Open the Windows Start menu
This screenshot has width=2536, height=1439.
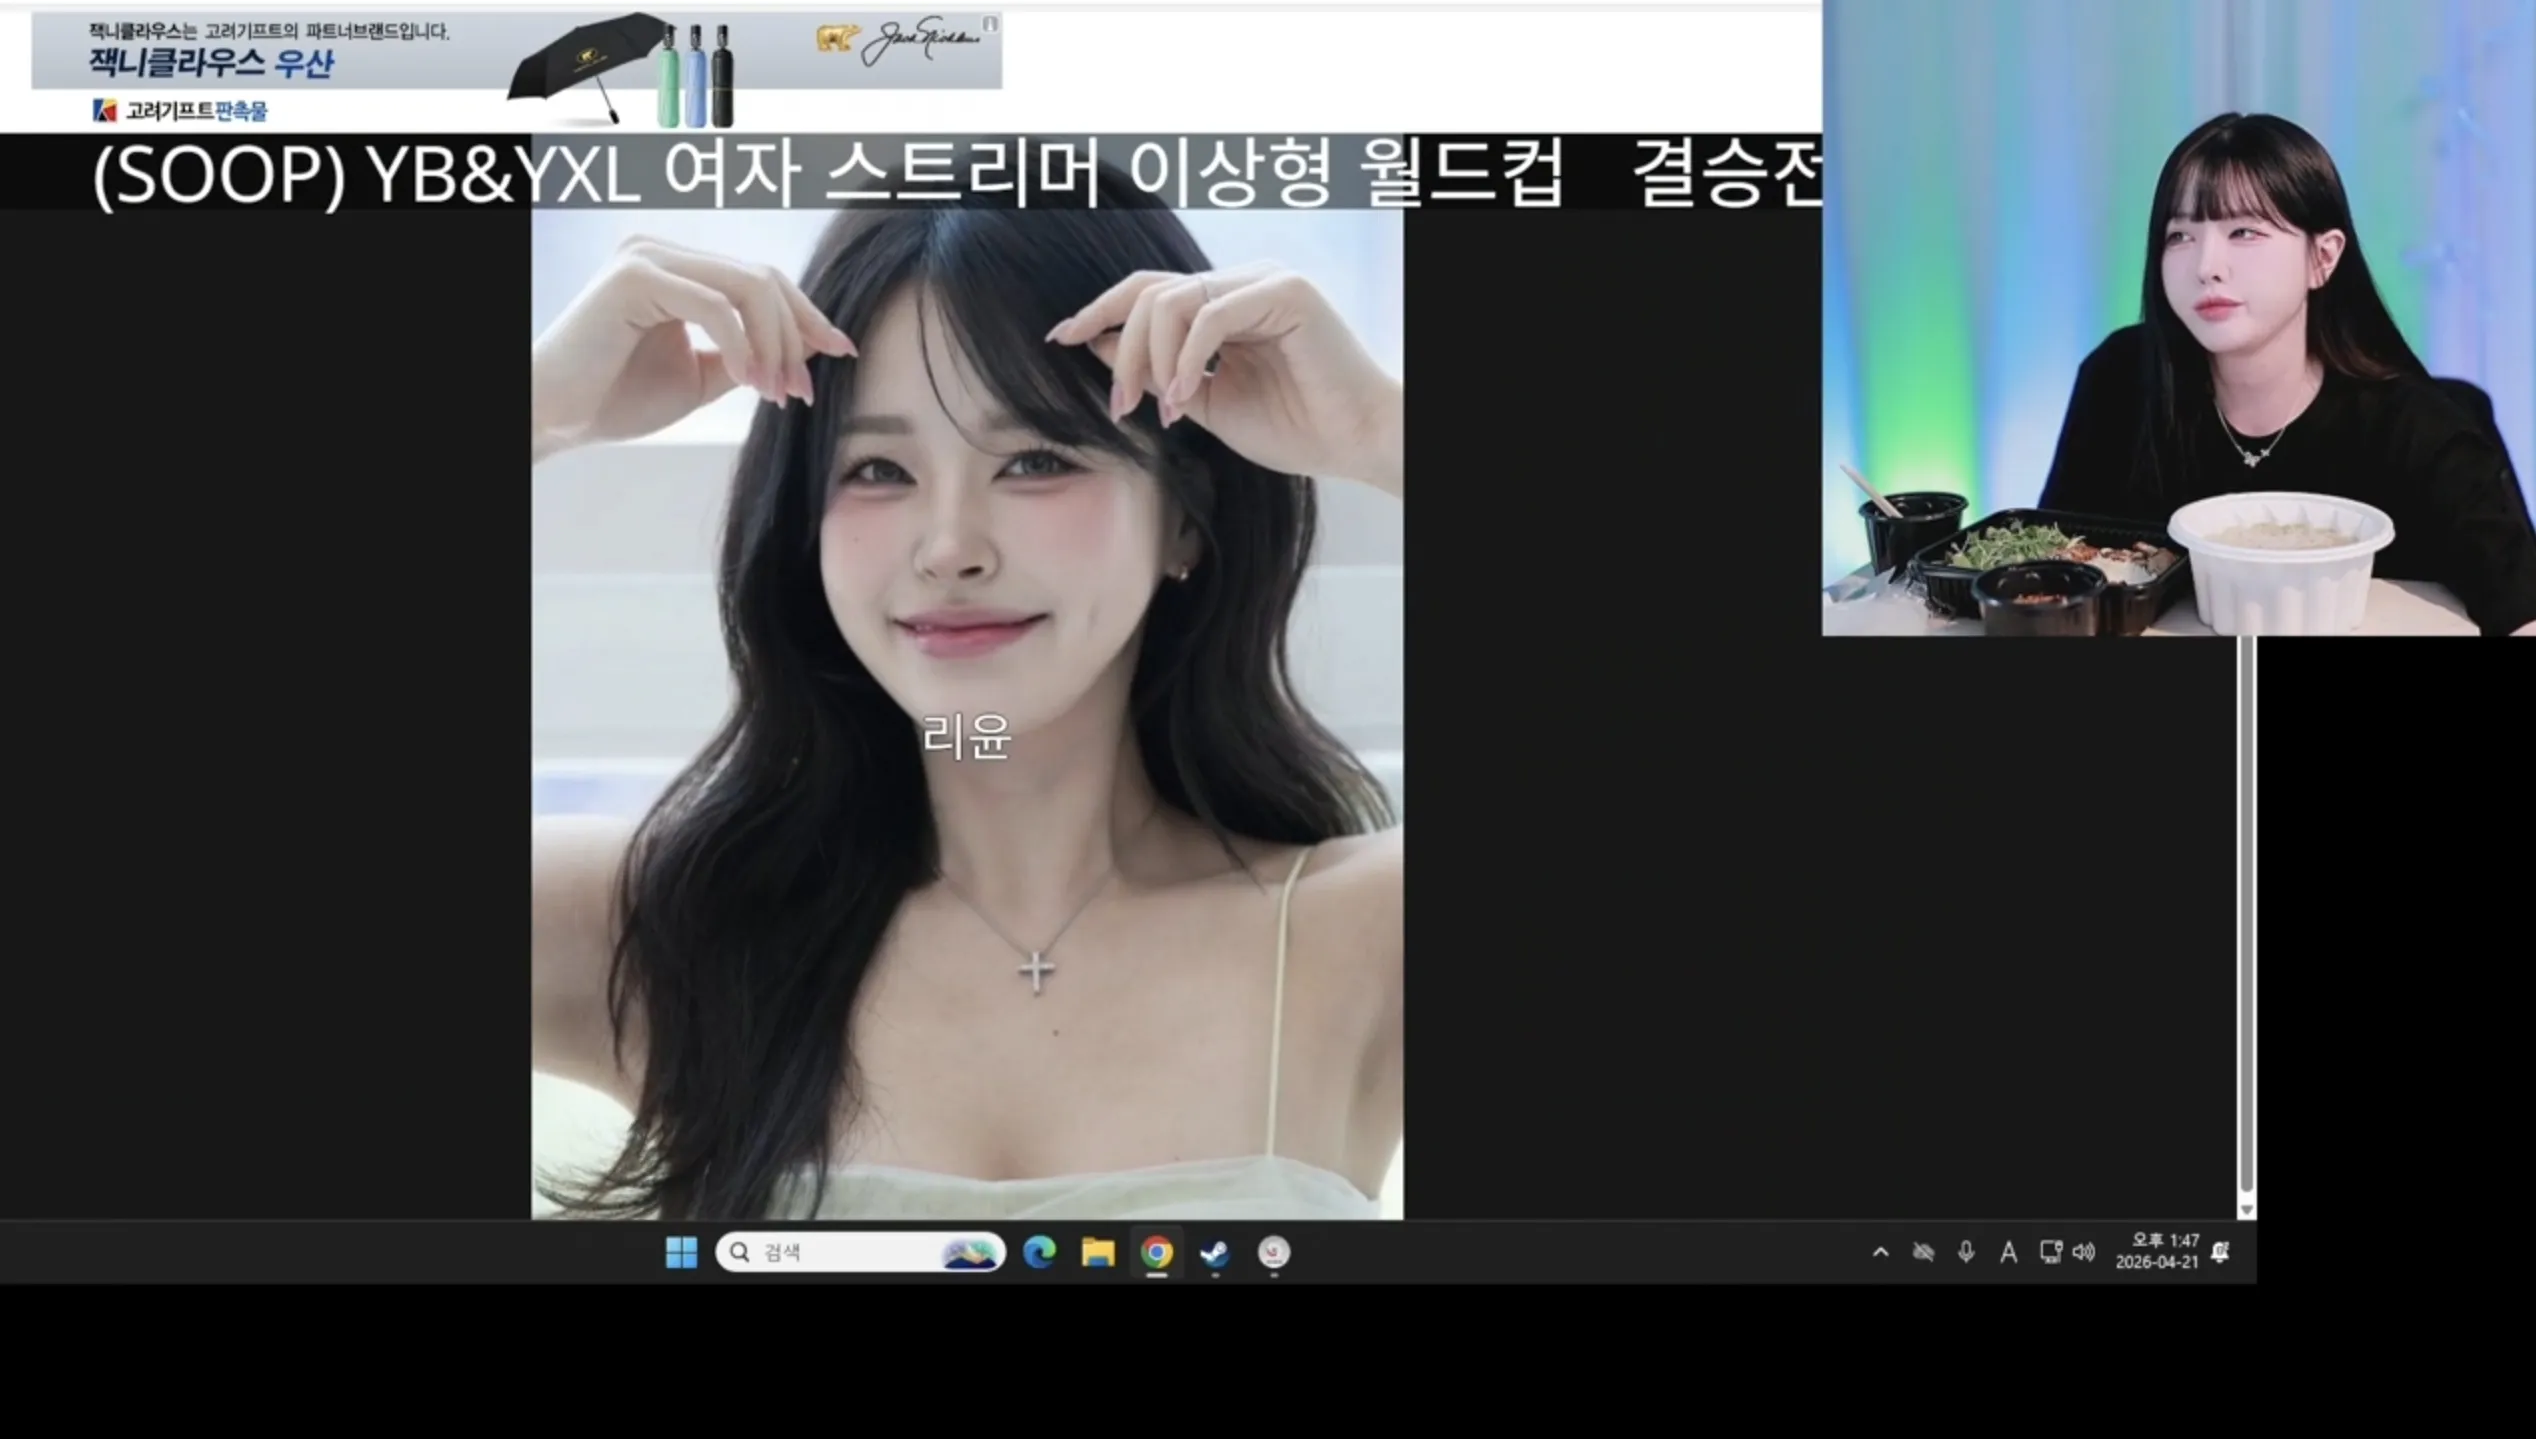[x=682, y=1252]
